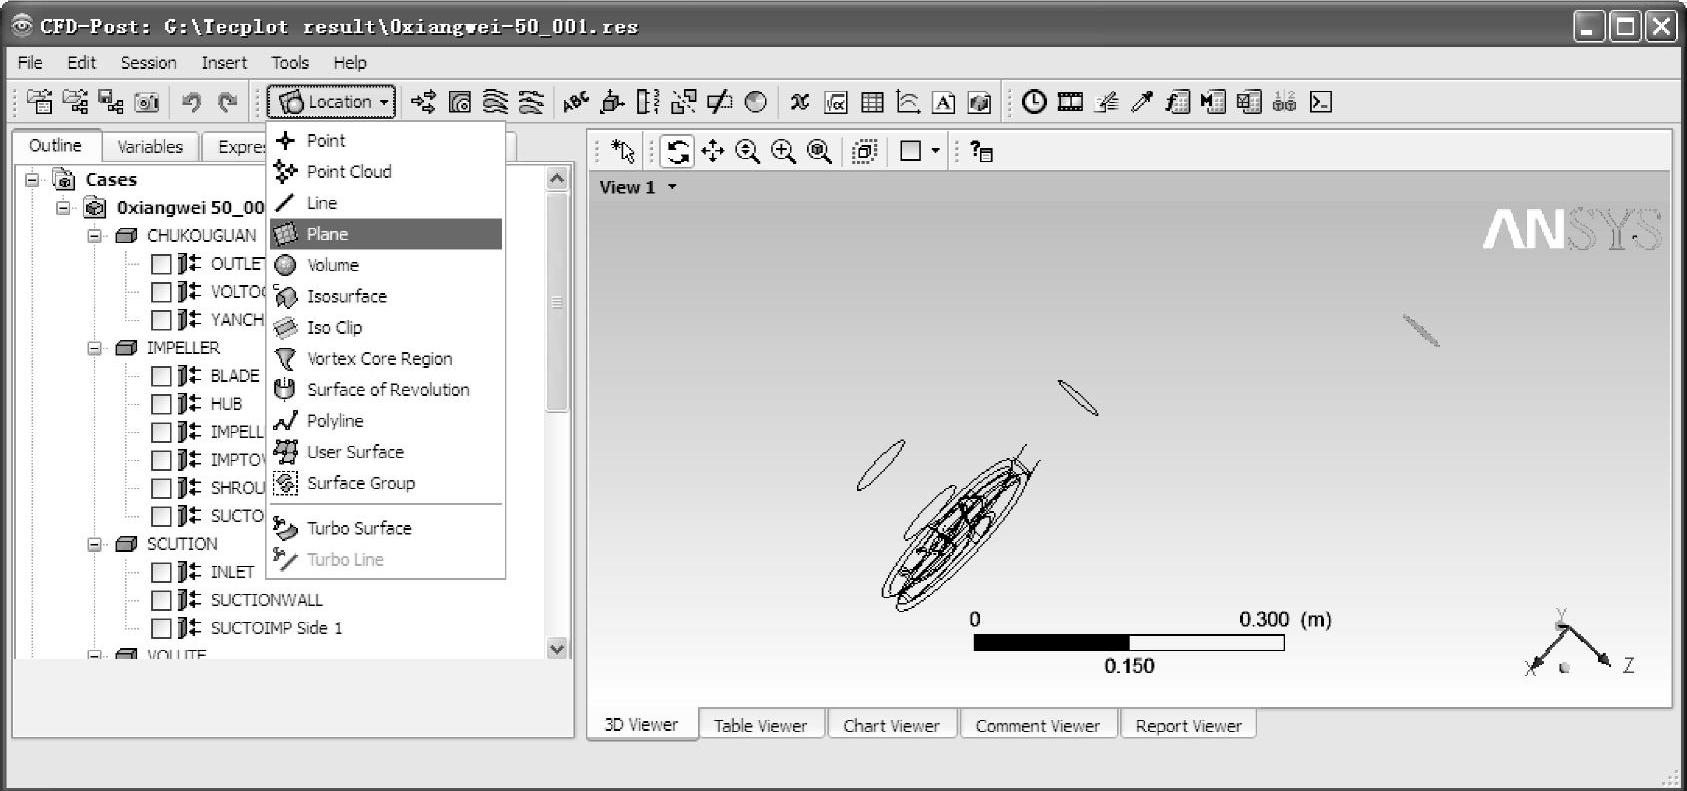Collapse the SCUTION domain node

(95, 544)
